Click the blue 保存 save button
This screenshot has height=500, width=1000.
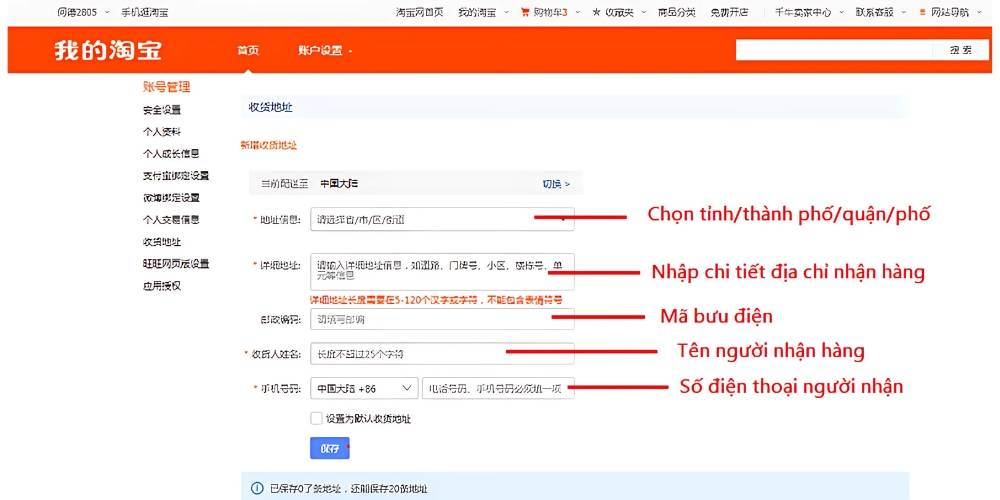click(x=330, y=448)
